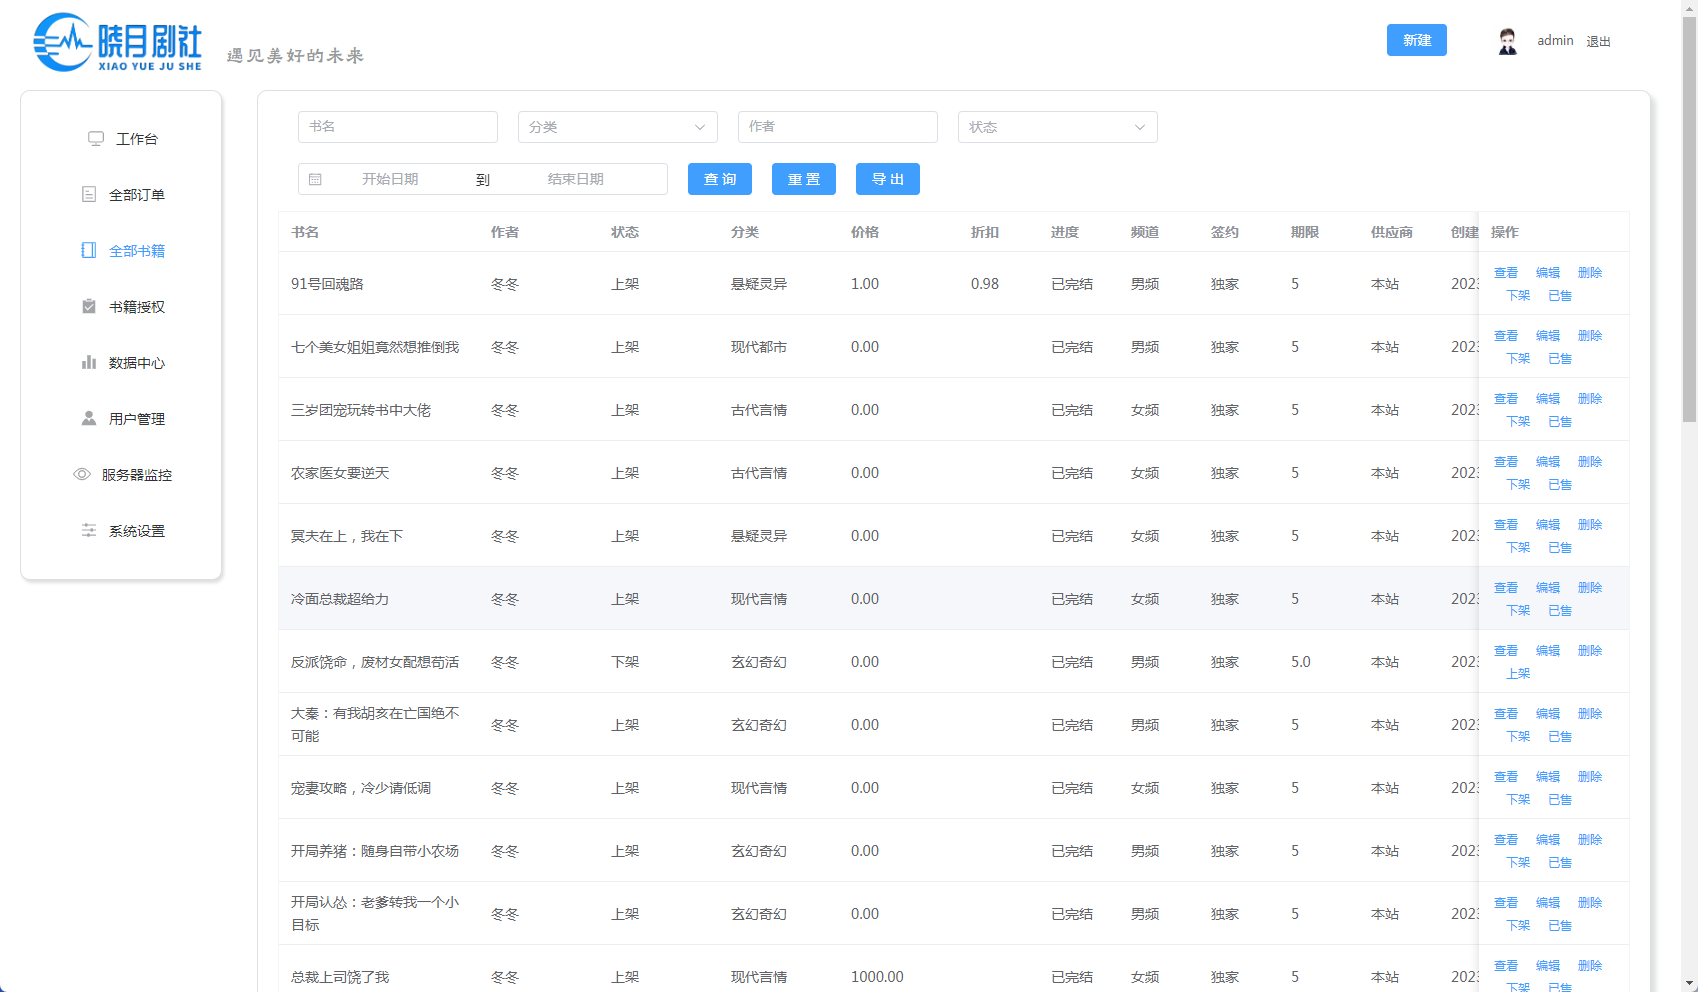Open 系统设置 in the sidebar
Viewport: 1698px width, 992px height.
coord(121,530)
